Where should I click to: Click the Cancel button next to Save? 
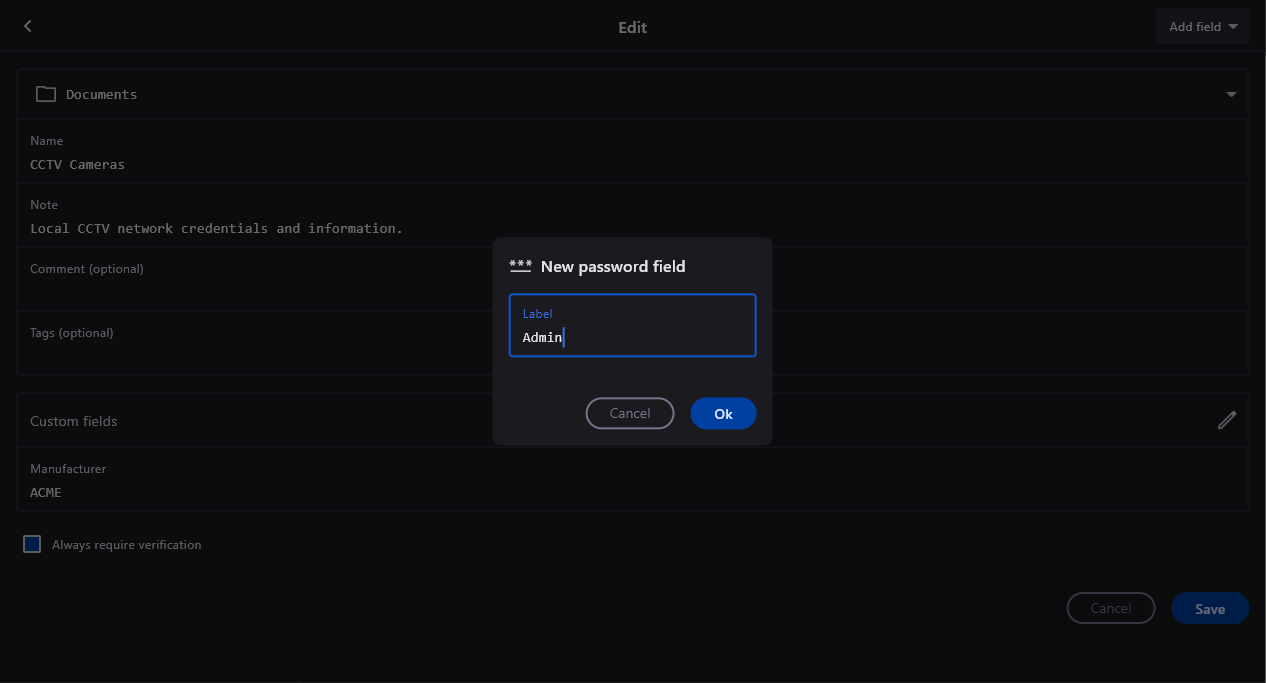click(1110, 608)
